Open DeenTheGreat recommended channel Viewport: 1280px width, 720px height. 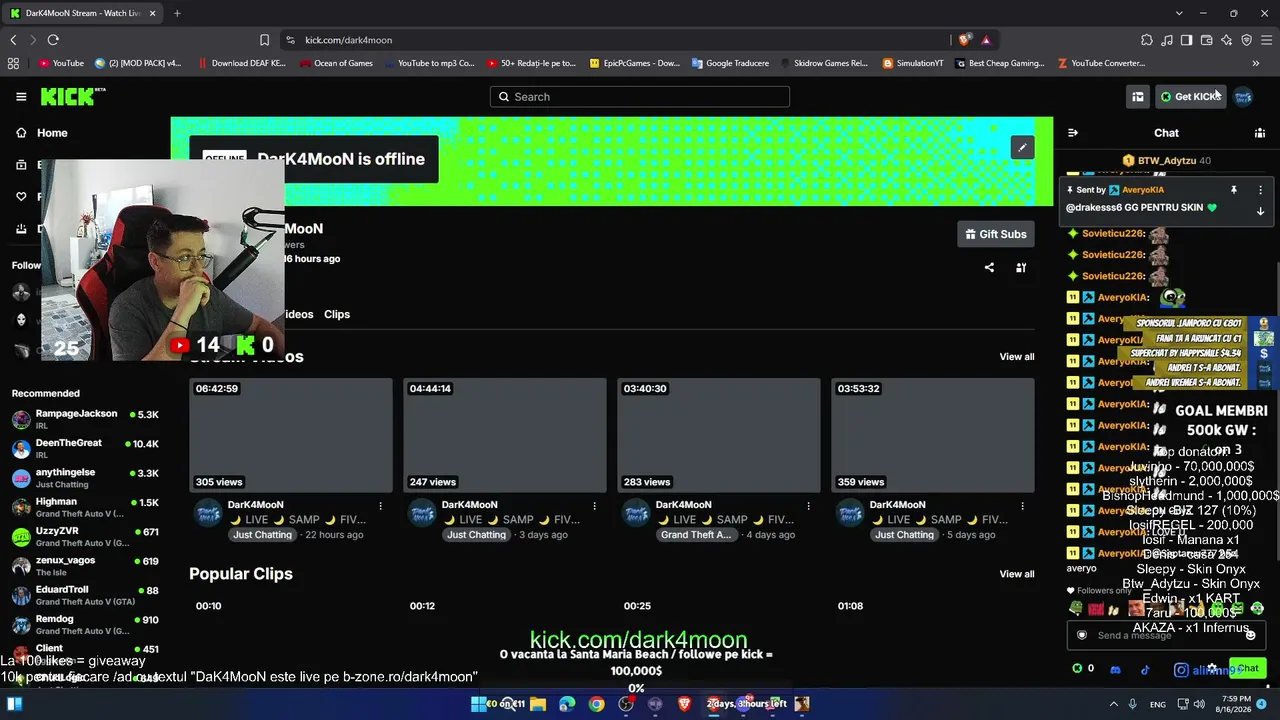pos(85,448)
